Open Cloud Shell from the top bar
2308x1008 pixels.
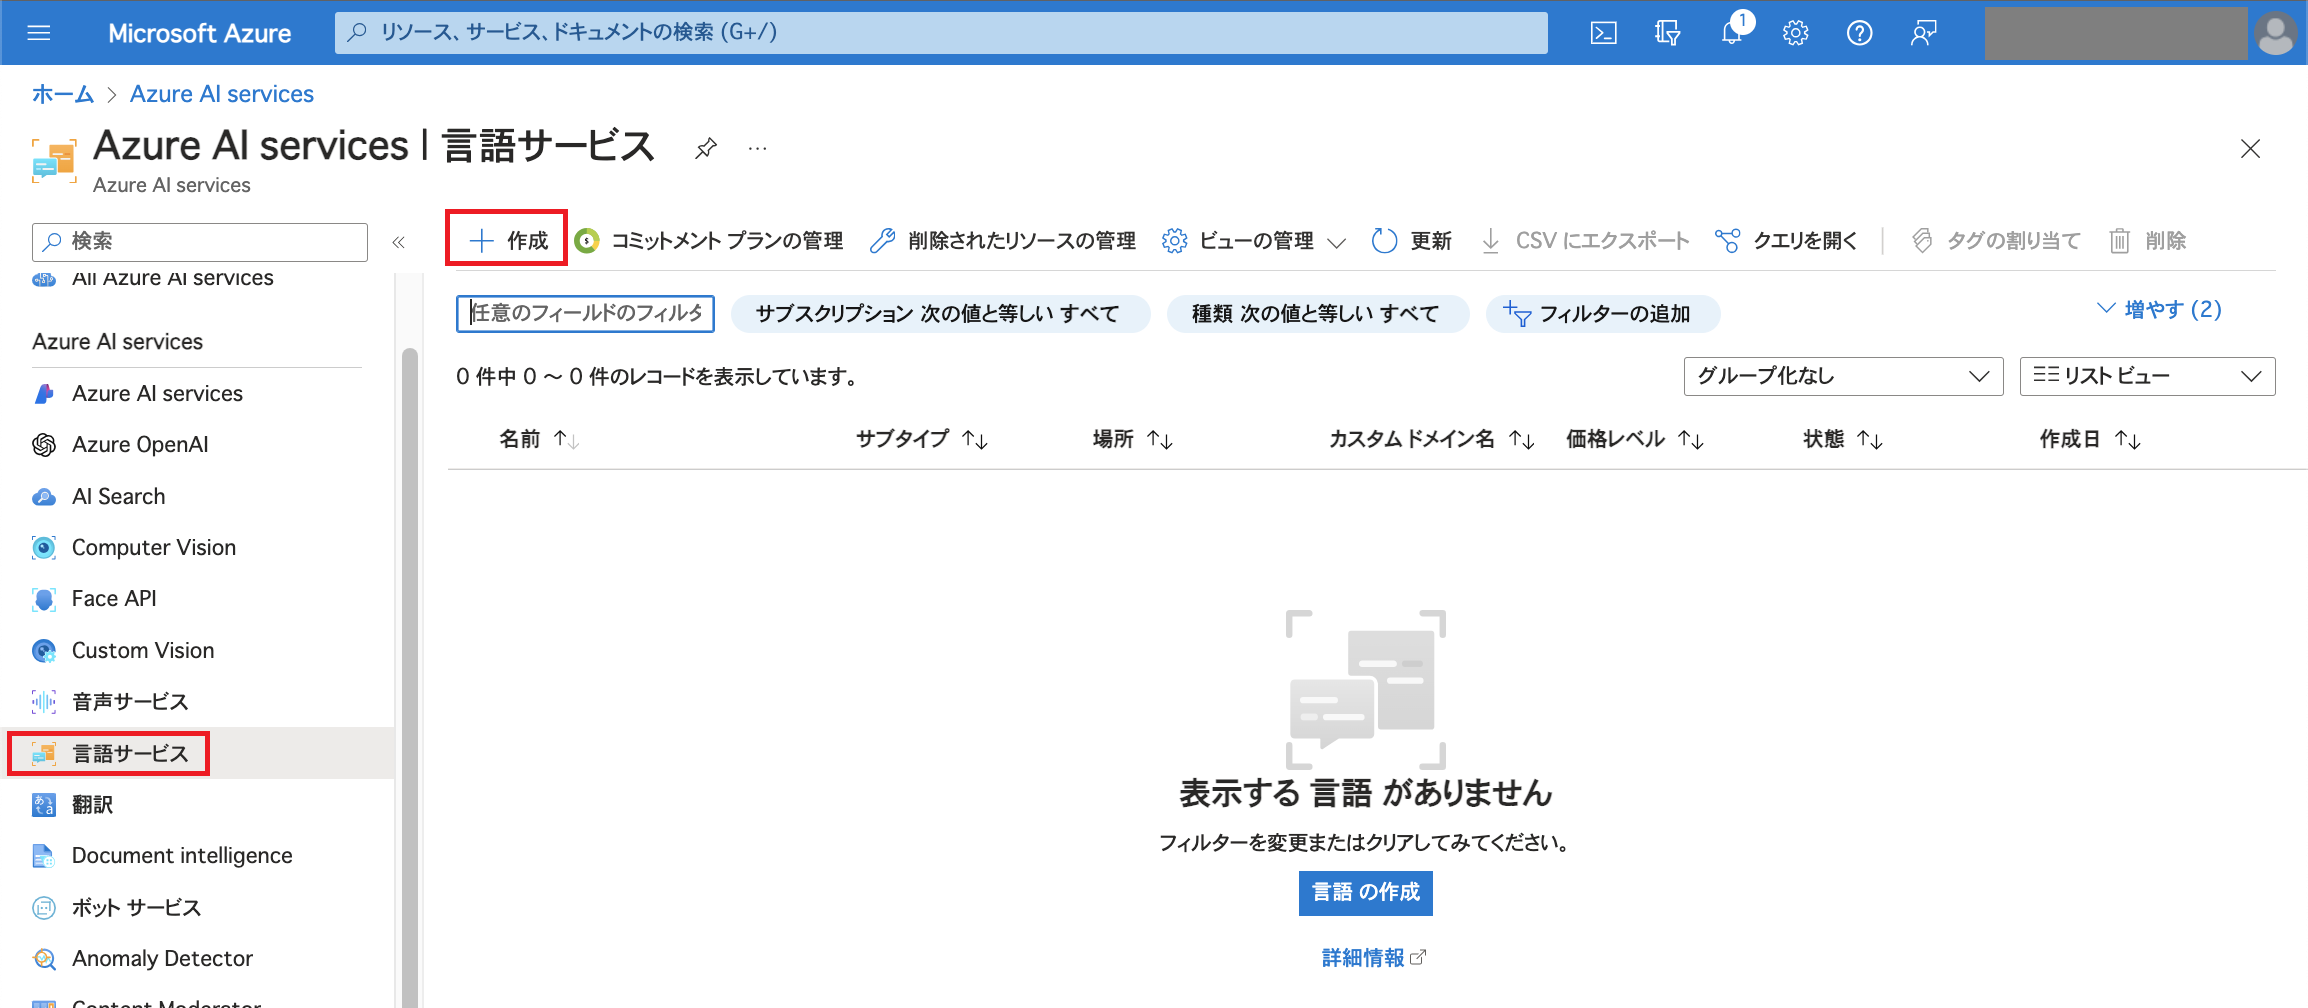[1604, 33]
